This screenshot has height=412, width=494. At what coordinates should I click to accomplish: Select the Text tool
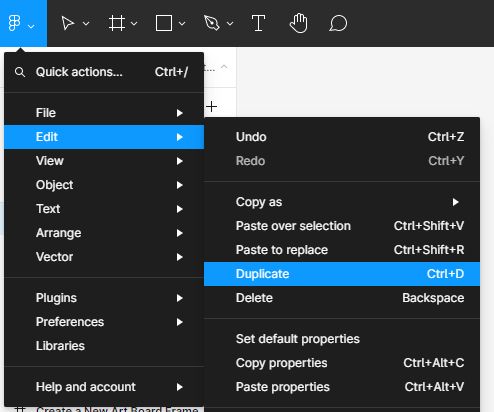pyautogui.click(x=258, y=23)
